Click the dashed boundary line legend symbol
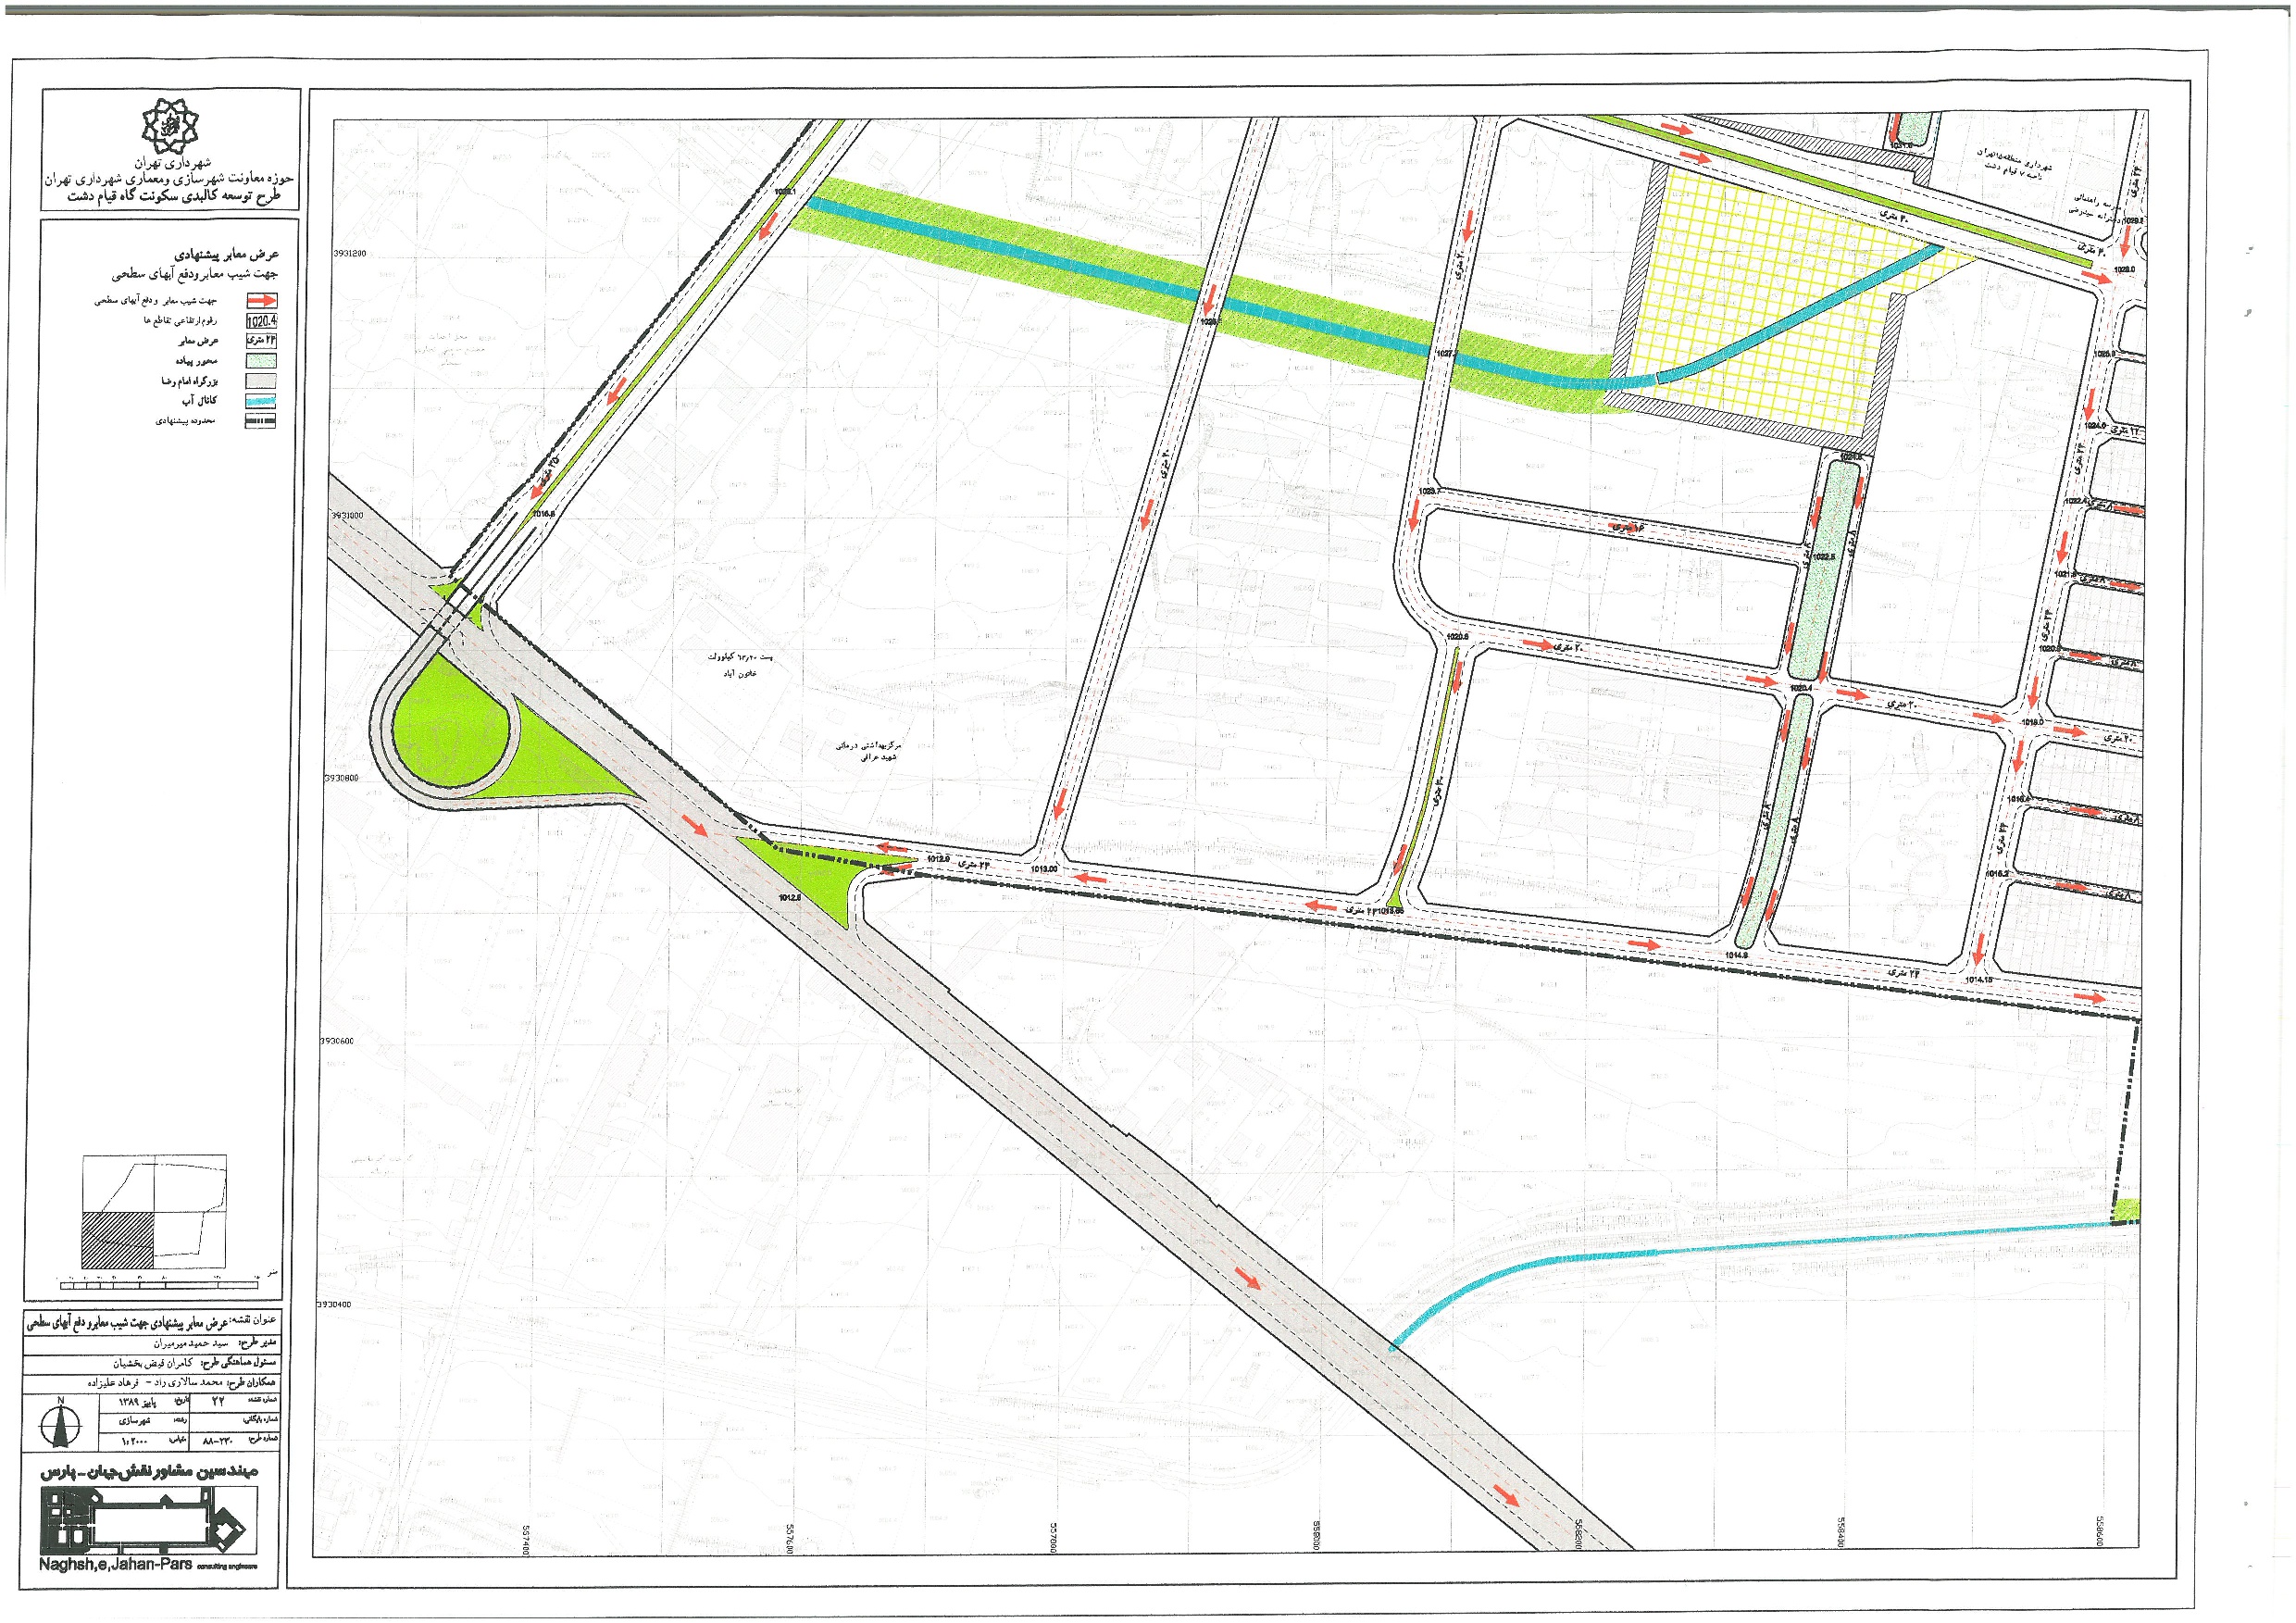 point(261,421)
